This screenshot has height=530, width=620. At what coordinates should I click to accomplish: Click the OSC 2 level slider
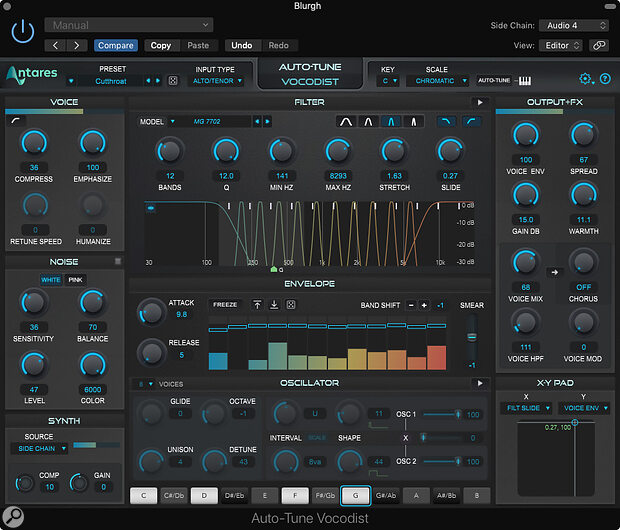click(441, 461)
